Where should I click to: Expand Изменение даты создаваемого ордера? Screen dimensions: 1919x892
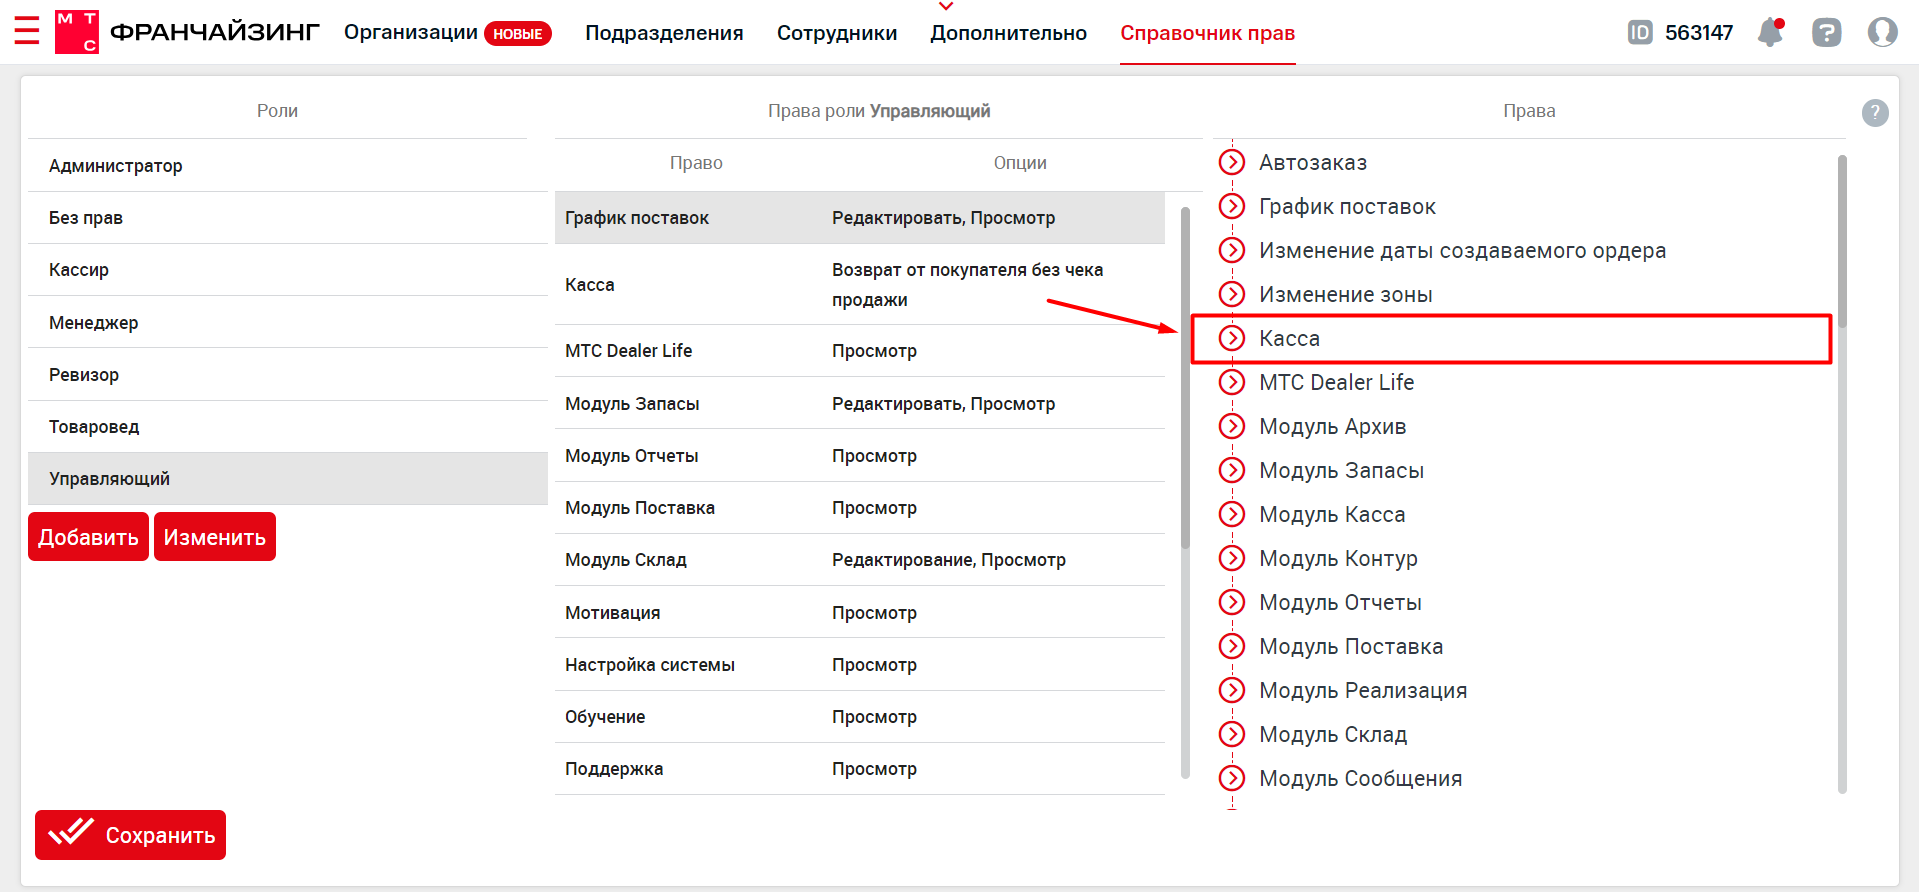tap(1232, 250)
